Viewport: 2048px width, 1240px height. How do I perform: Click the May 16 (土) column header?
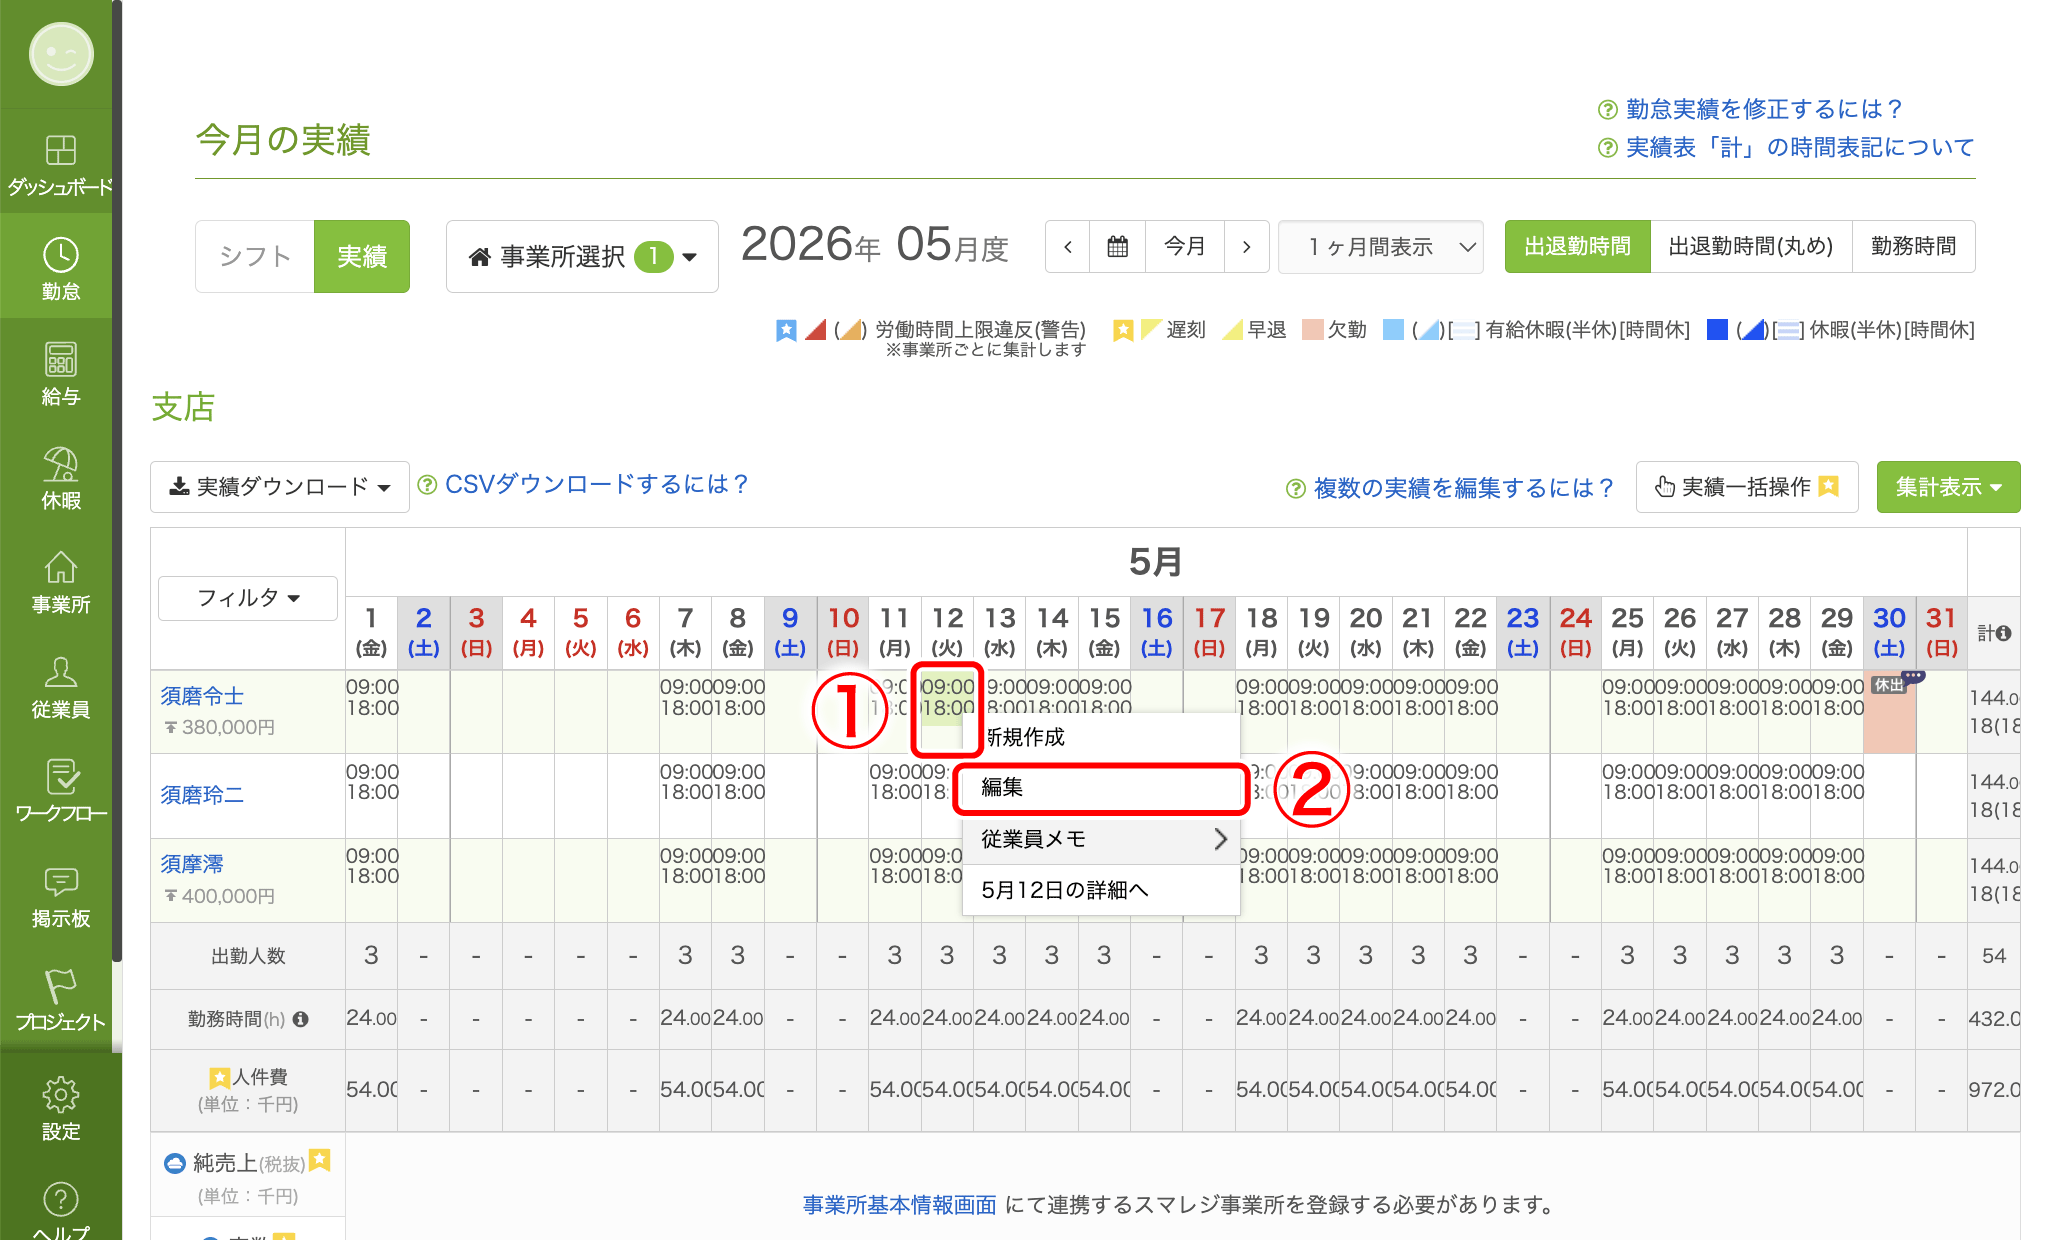click(1156, 632)
